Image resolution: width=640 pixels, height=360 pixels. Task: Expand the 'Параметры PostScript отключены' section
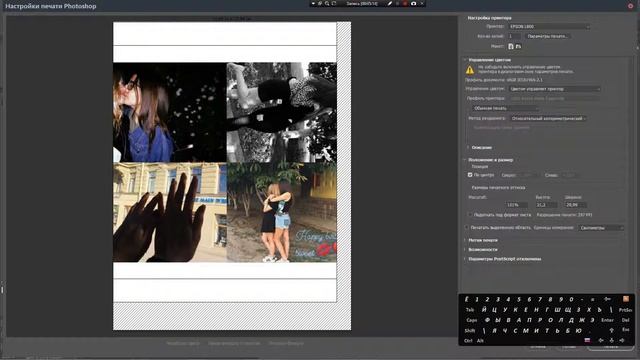click(x=465, y=259)
